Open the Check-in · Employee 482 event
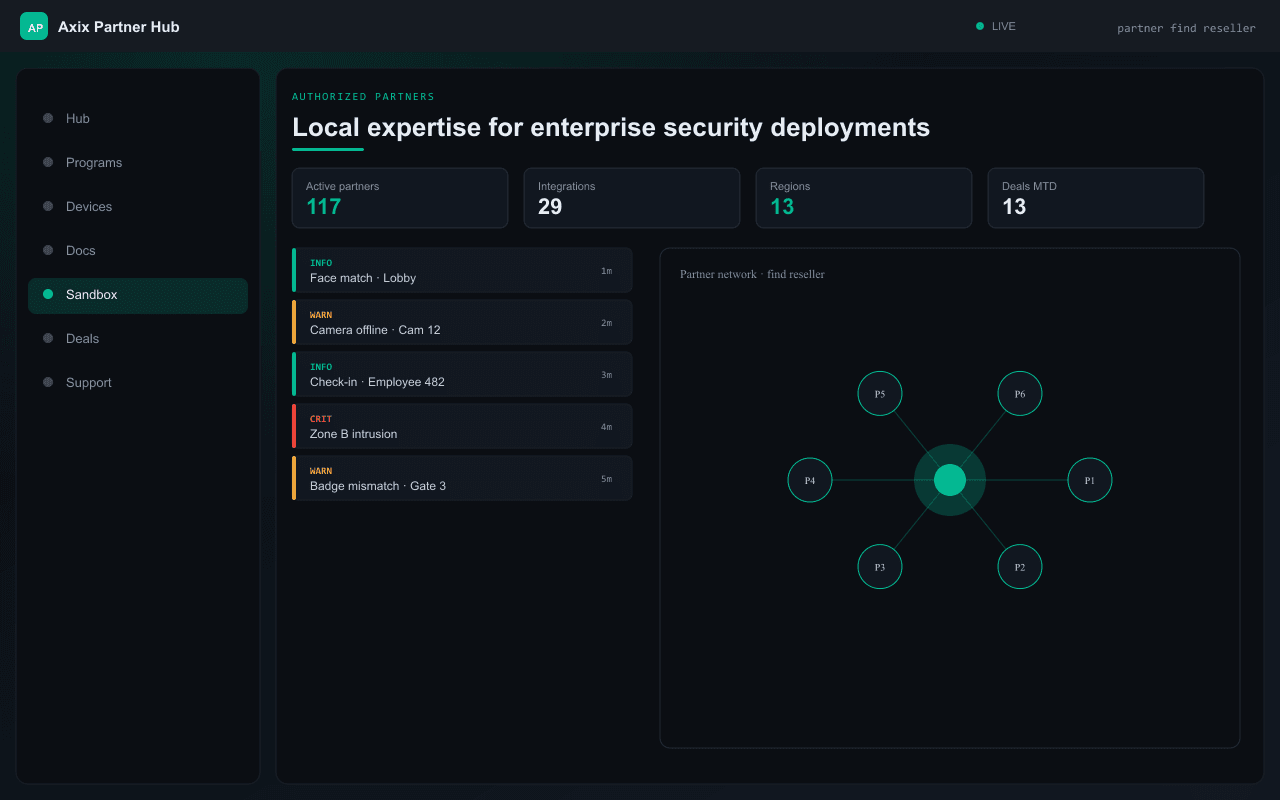1280x800 pixels. click(x=462, y=374)
